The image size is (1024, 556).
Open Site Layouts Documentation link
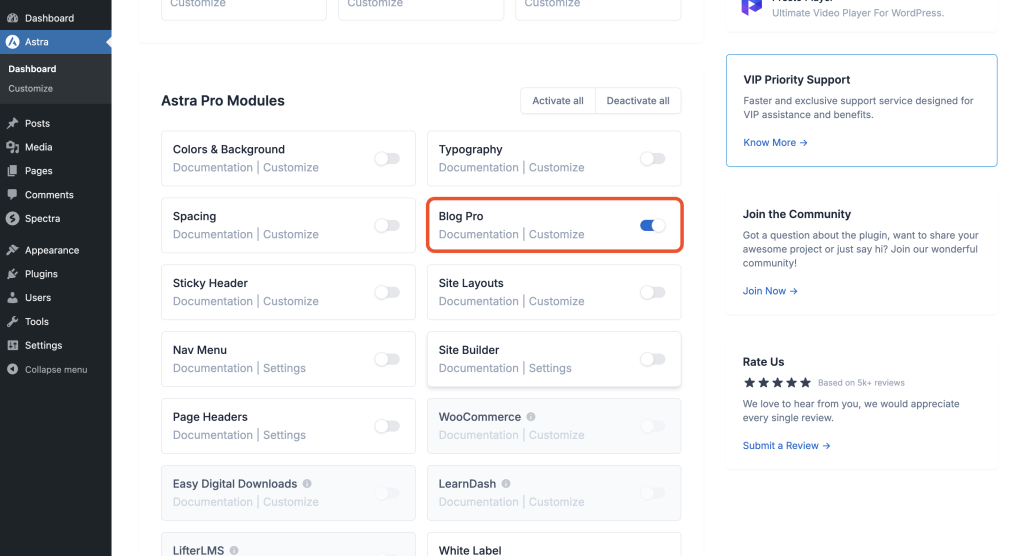[x=478, y=301]
